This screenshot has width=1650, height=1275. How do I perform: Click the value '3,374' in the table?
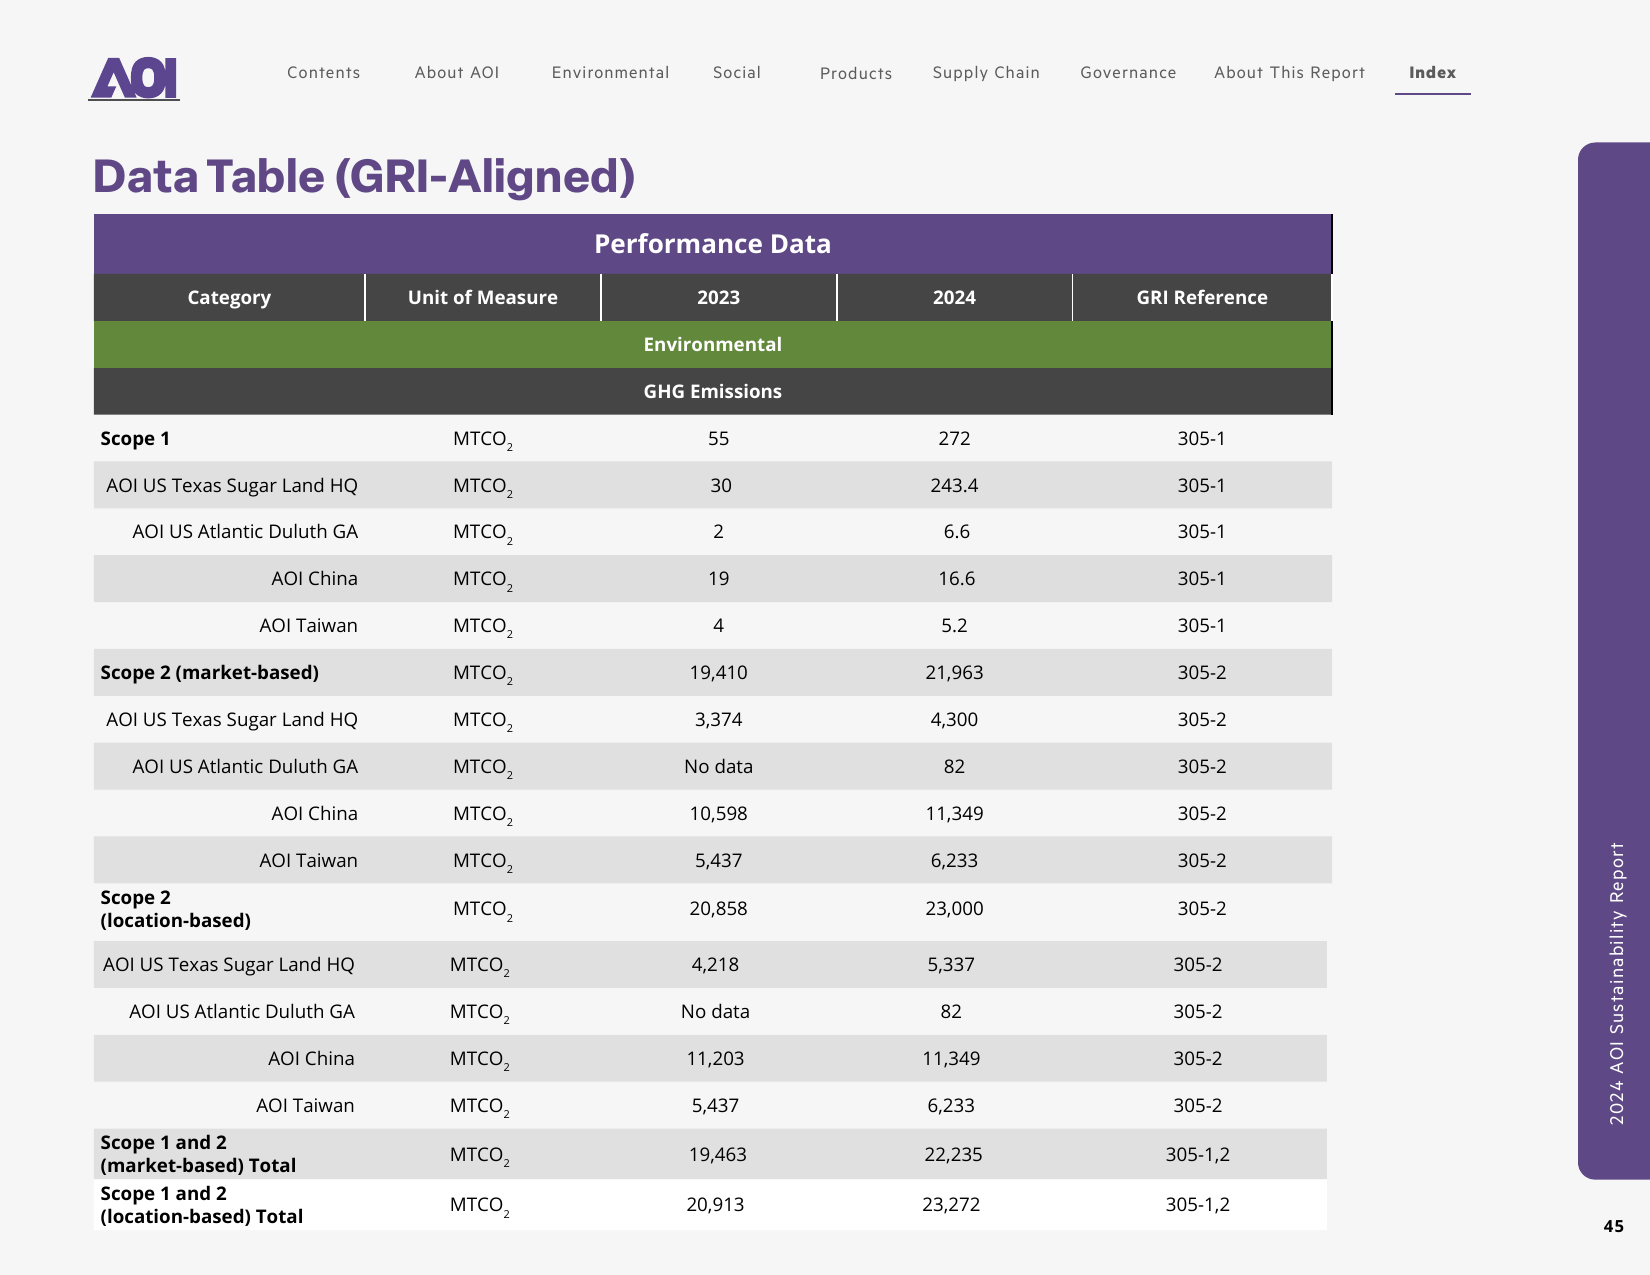point(718,720)
